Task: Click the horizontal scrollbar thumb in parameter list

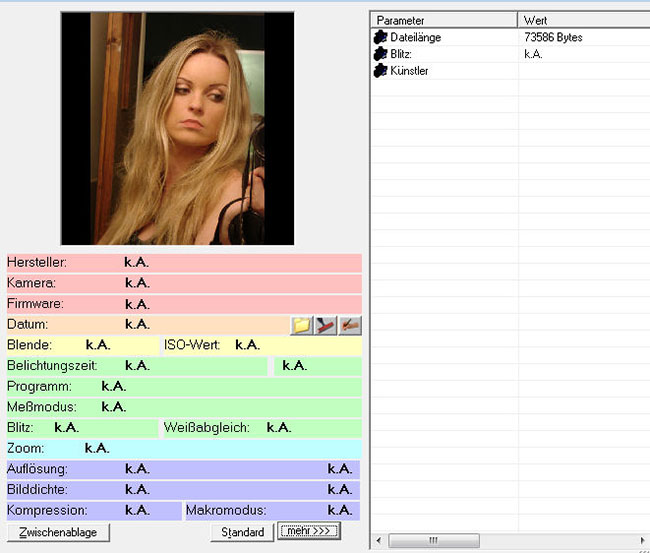Action: [x=434, y=541]
